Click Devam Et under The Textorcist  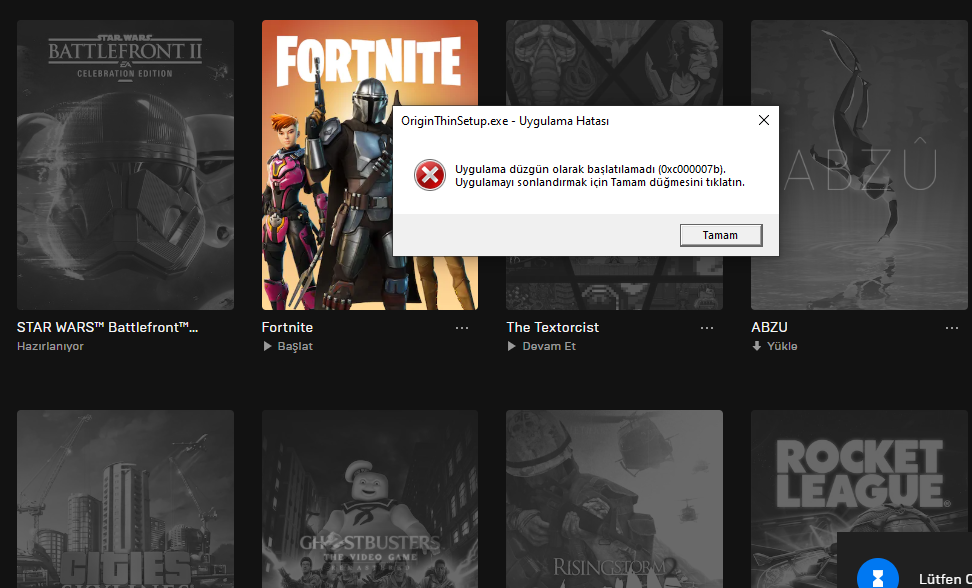click(x=549, y=346)
